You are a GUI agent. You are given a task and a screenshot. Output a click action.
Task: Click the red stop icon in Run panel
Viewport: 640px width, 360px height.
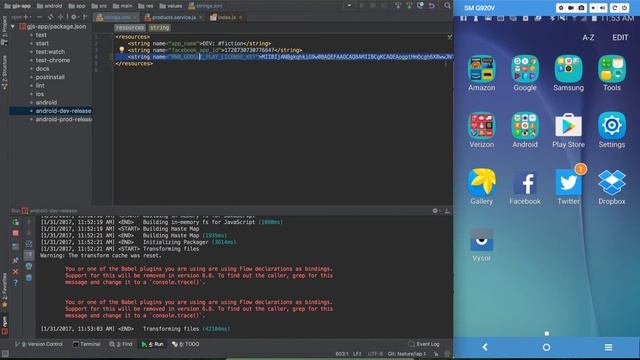coord(16,233)
